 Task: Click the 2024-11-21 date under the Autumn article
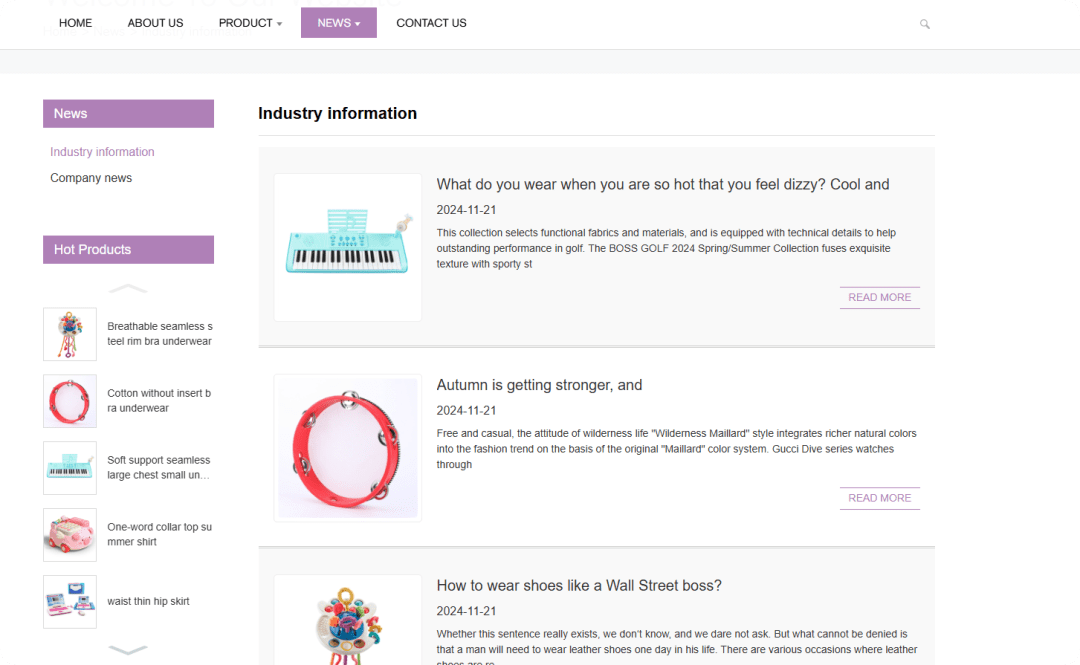point(466,410)
